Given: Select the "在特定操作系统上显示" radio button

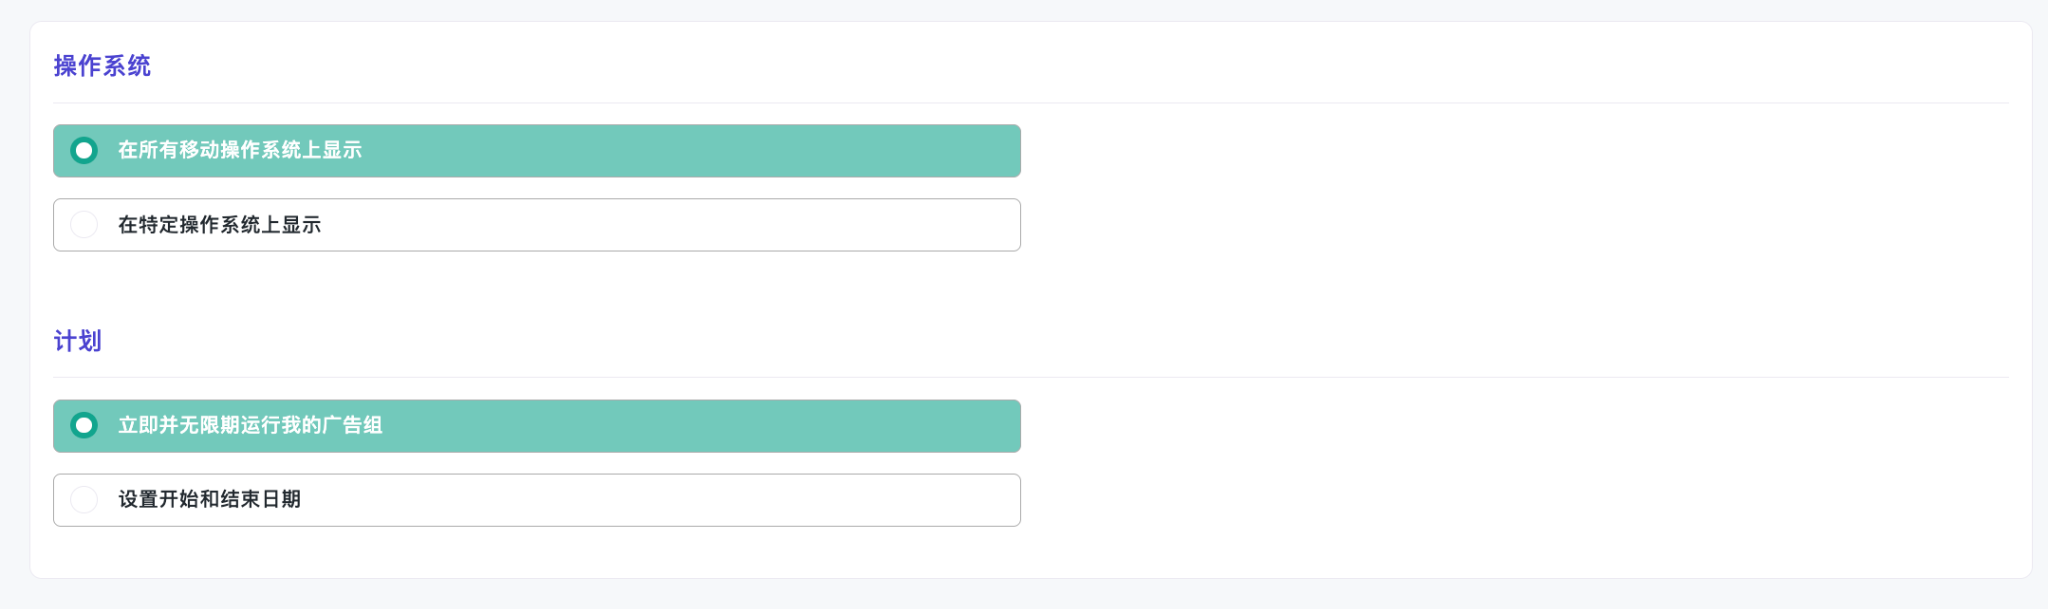Looking at the screenshot, I should click(84, 225).
